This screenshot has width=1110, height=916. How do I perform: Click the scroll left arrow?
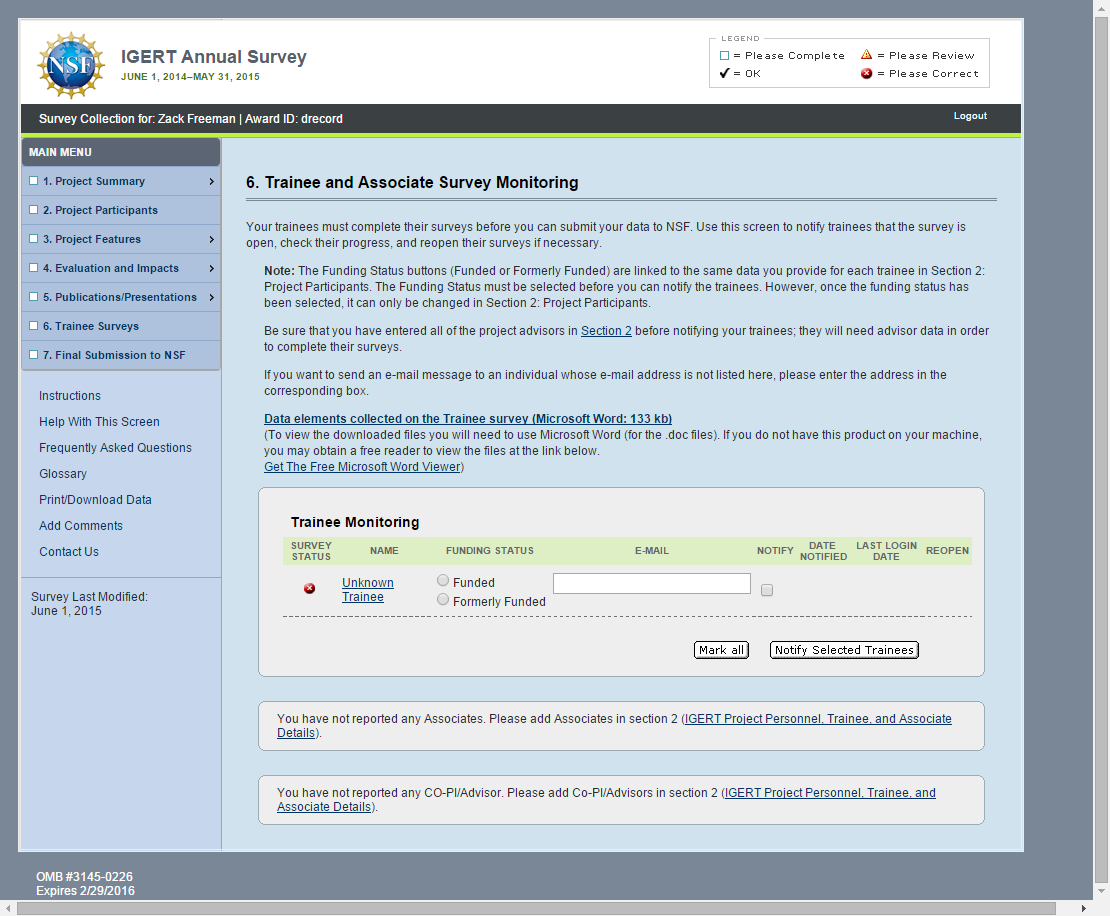[x=8, y=908]
